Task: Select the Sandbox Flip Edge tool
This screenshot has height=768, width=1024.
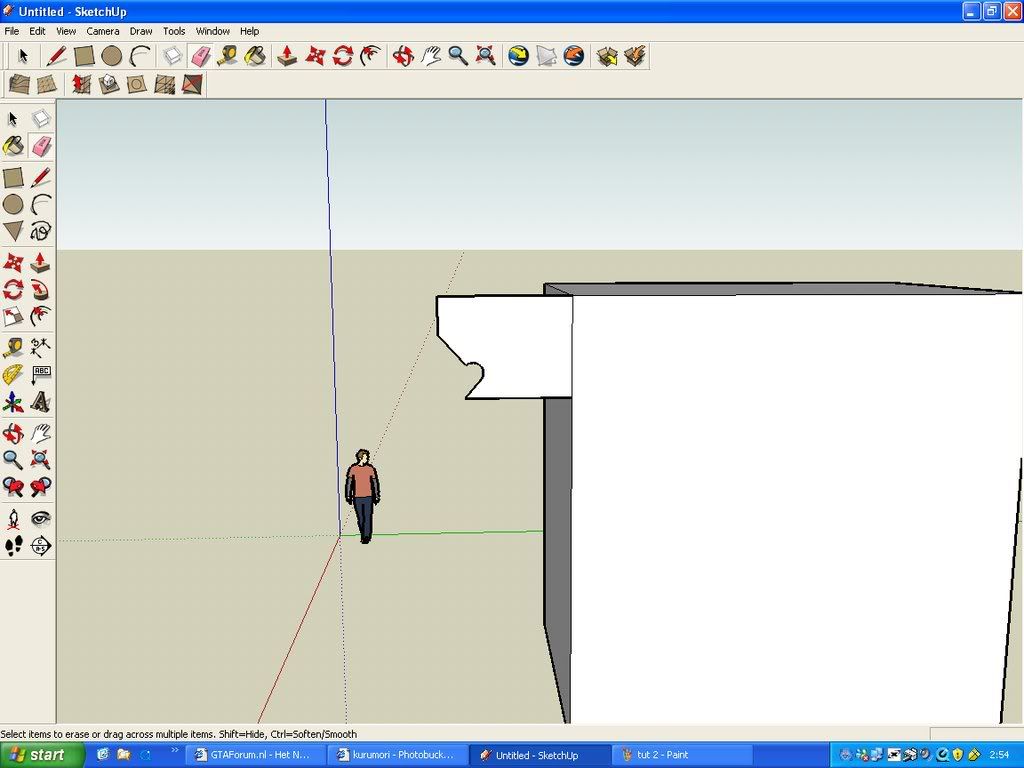Action: tap(192, 84)
